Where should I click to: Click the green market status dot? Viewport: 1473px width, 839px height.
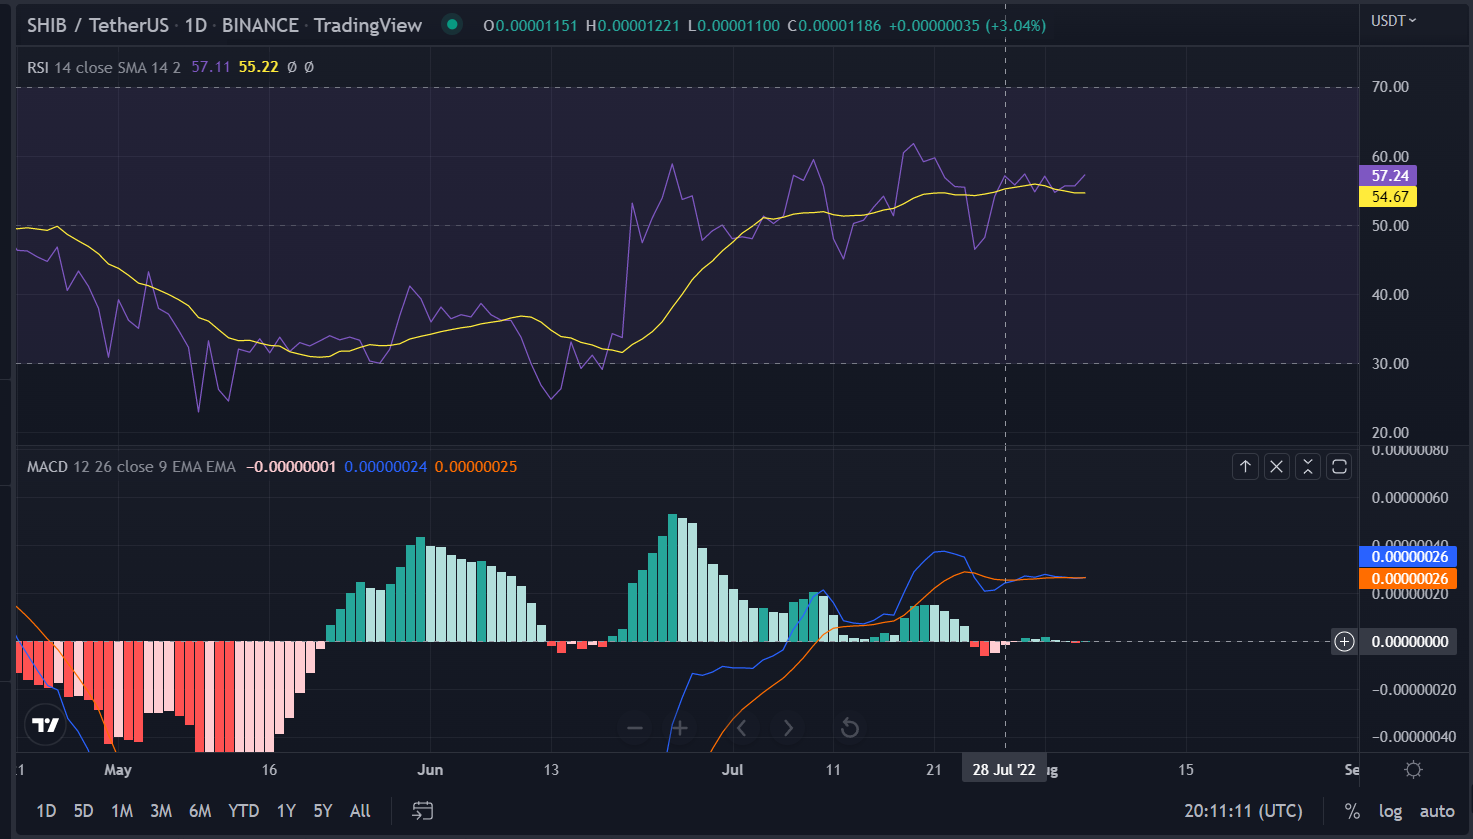coord(453,25)
